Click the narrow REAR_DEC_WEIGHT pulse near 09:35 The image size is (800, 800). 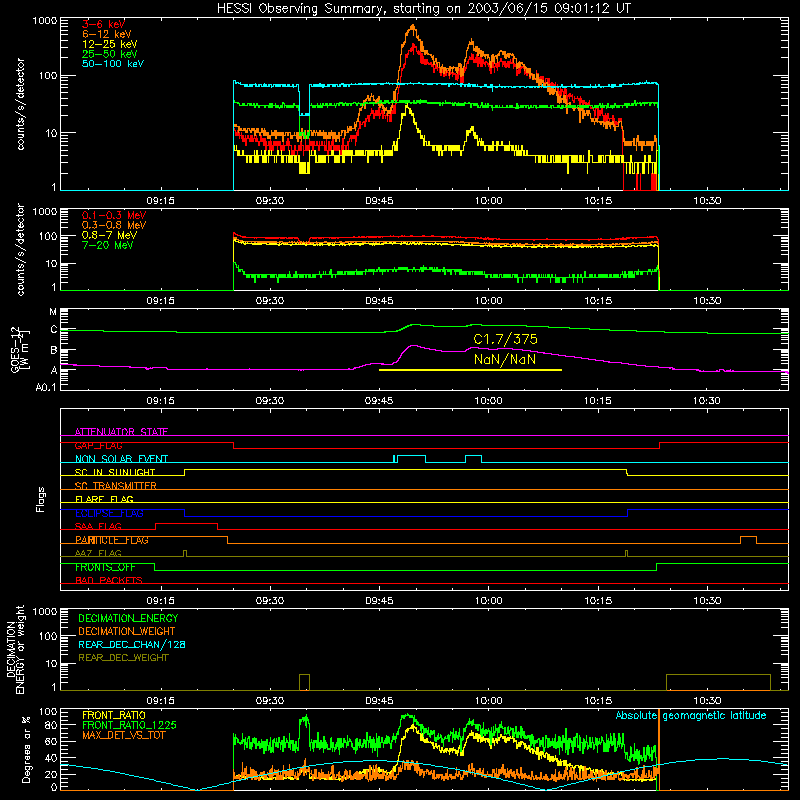pyautogui.click(x=304, y=682)
